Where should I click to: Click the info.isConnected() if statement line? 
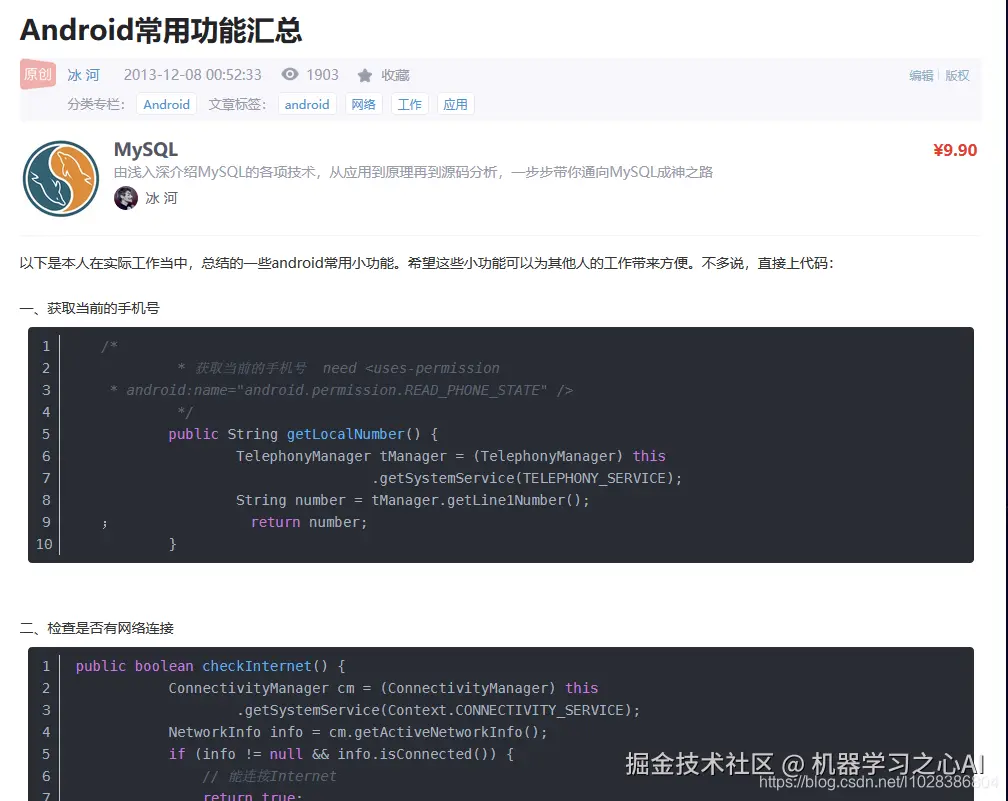click(341, 754)
